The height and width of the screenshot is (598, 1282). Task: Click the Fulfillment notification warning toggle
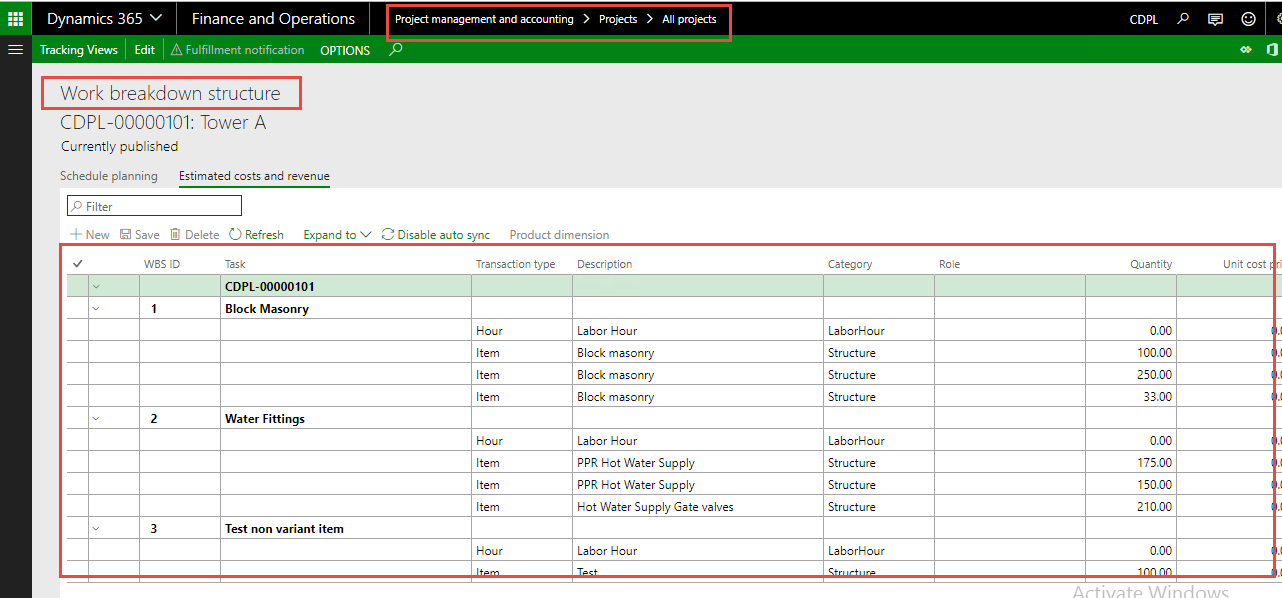tap(237, 49)
